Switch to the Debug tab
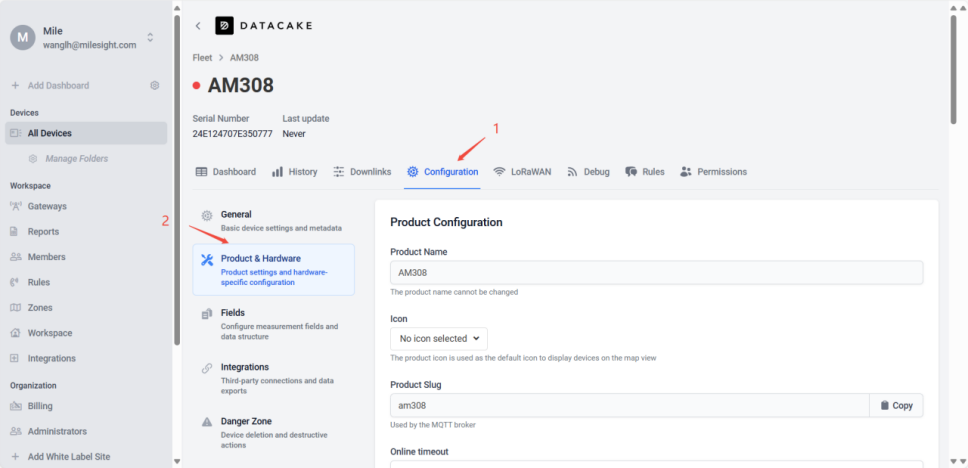Screen dimensions: 968x468 point(588,172)
